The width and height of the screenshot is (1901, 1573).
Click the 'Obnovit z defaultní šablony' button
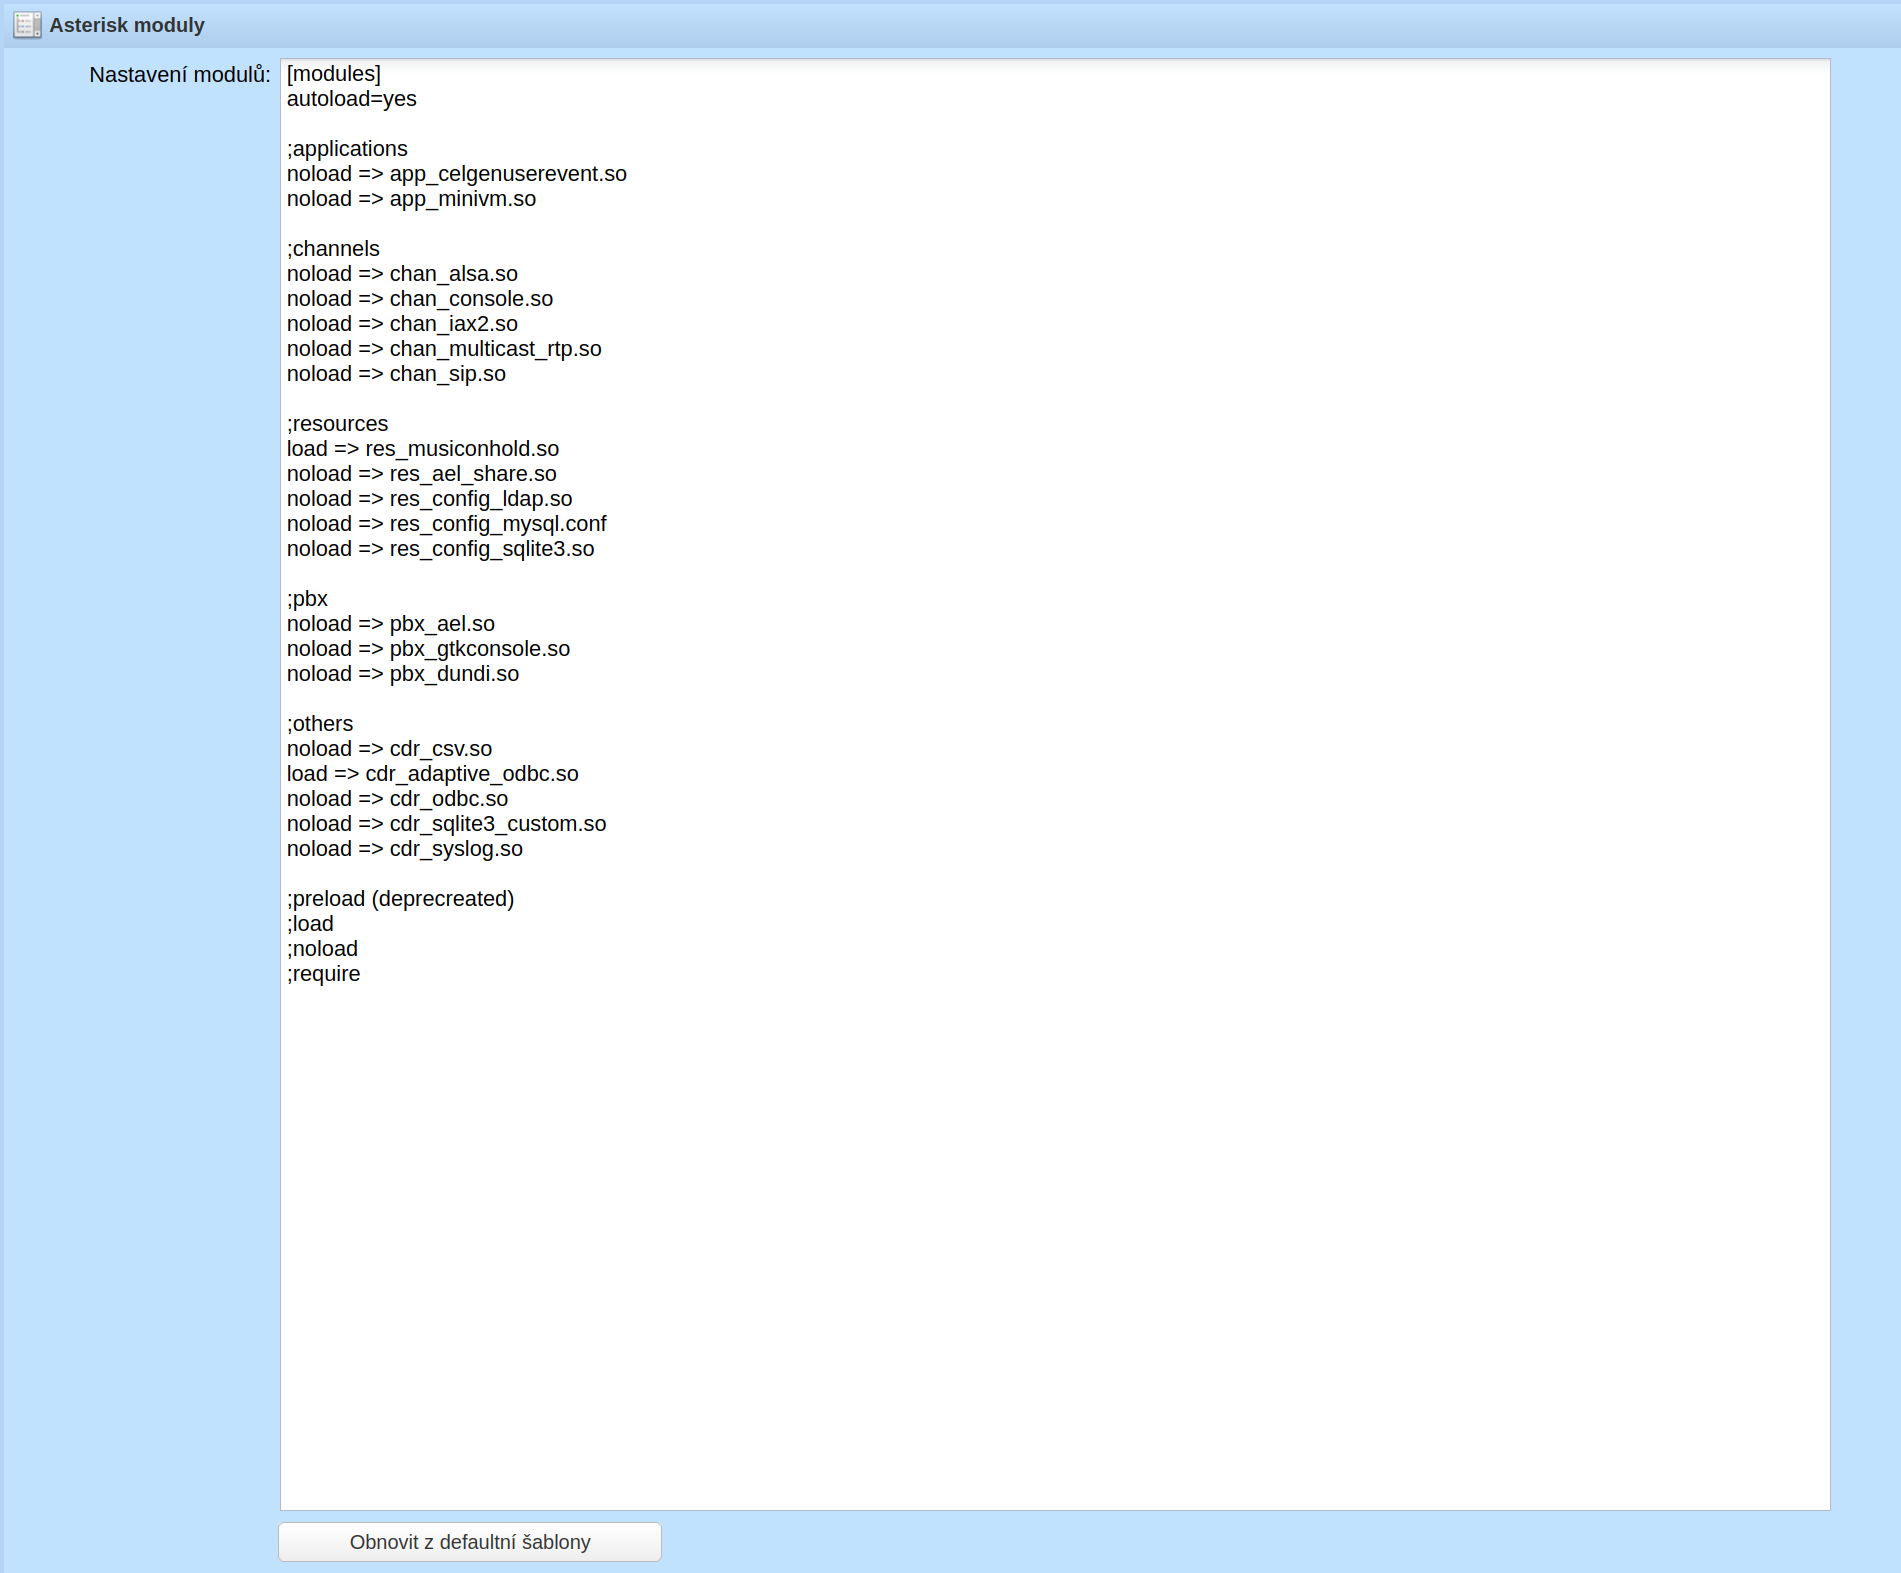pyautogui.click(x=470, y=1542)
